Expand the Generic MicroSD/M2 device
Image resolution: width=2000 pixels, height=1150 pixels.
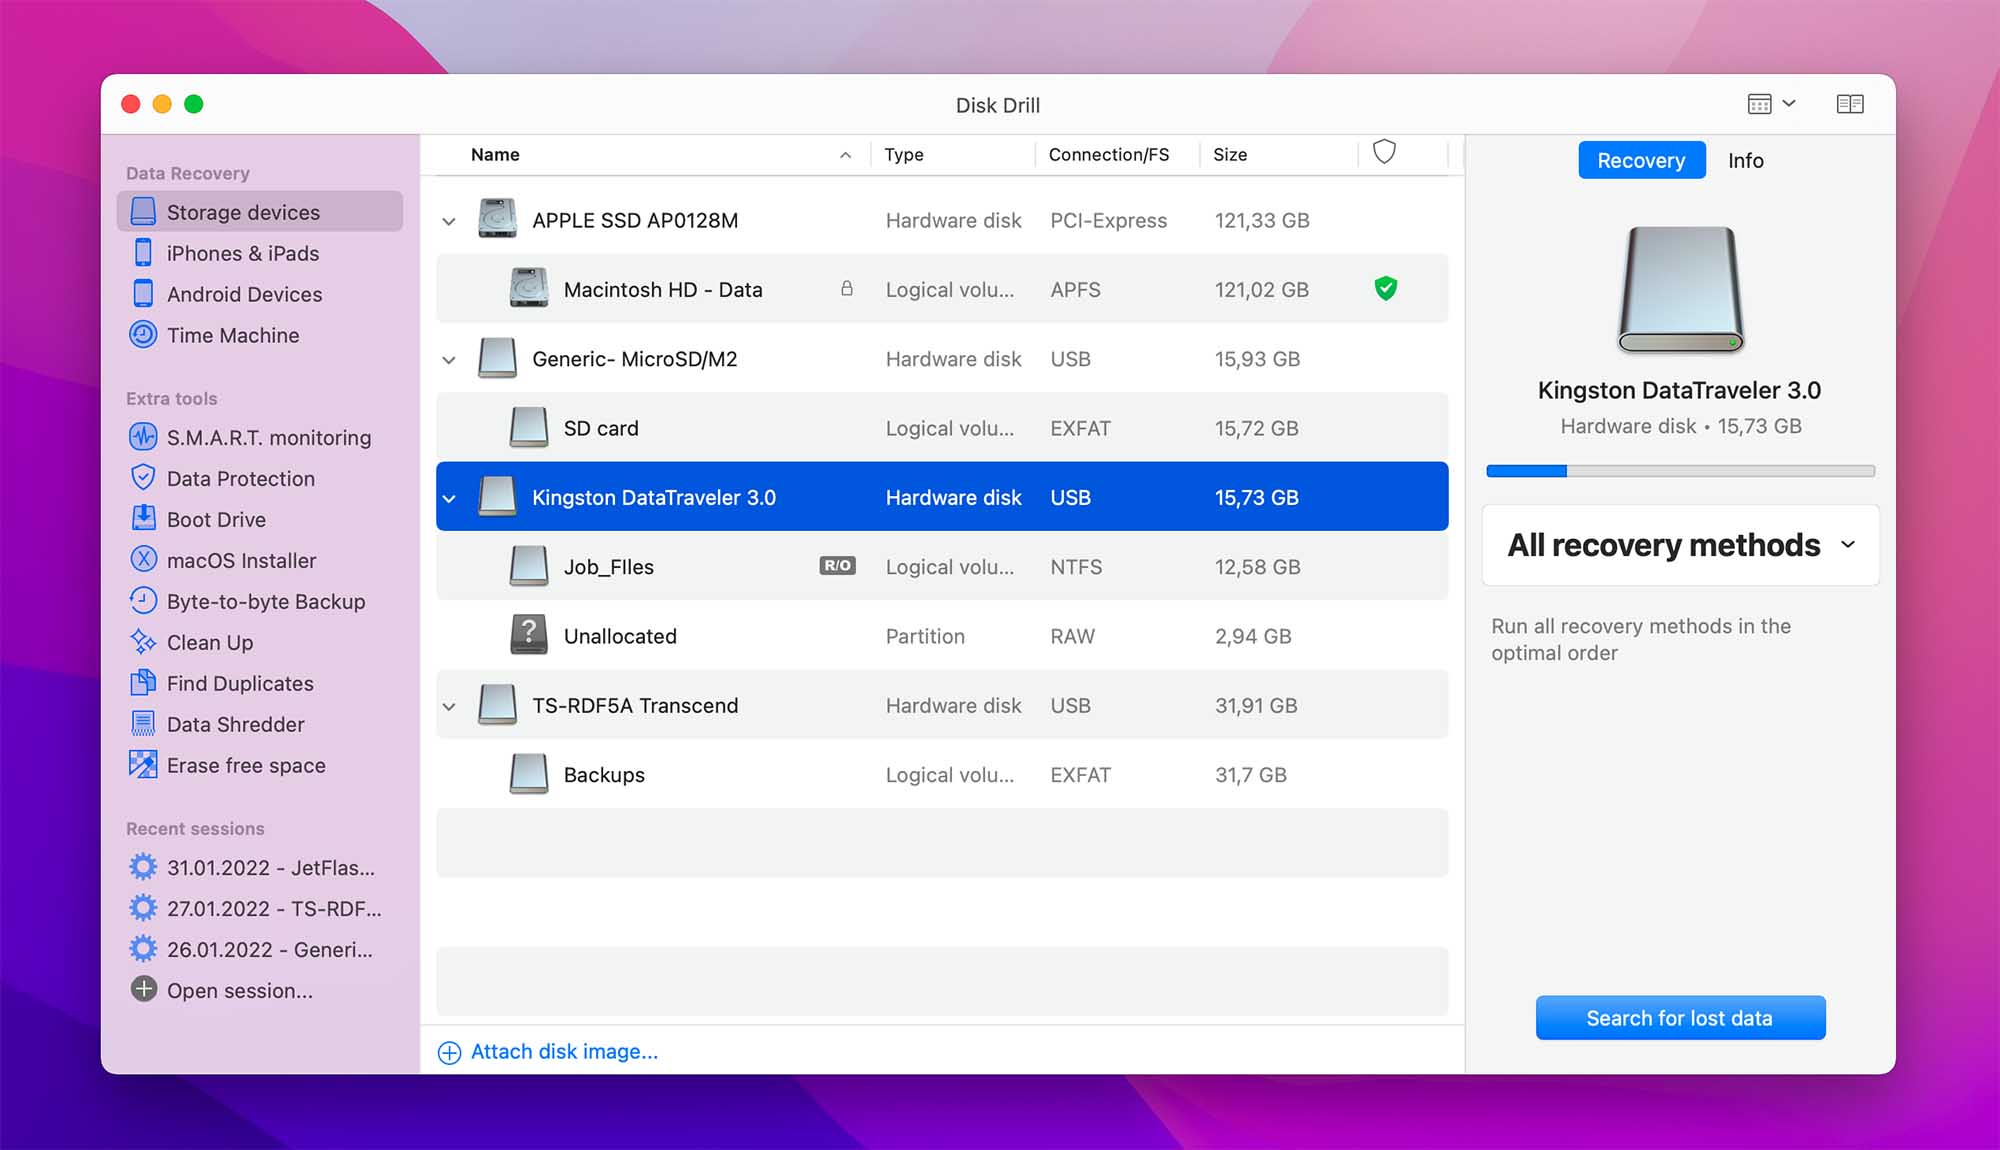(448, 357)
